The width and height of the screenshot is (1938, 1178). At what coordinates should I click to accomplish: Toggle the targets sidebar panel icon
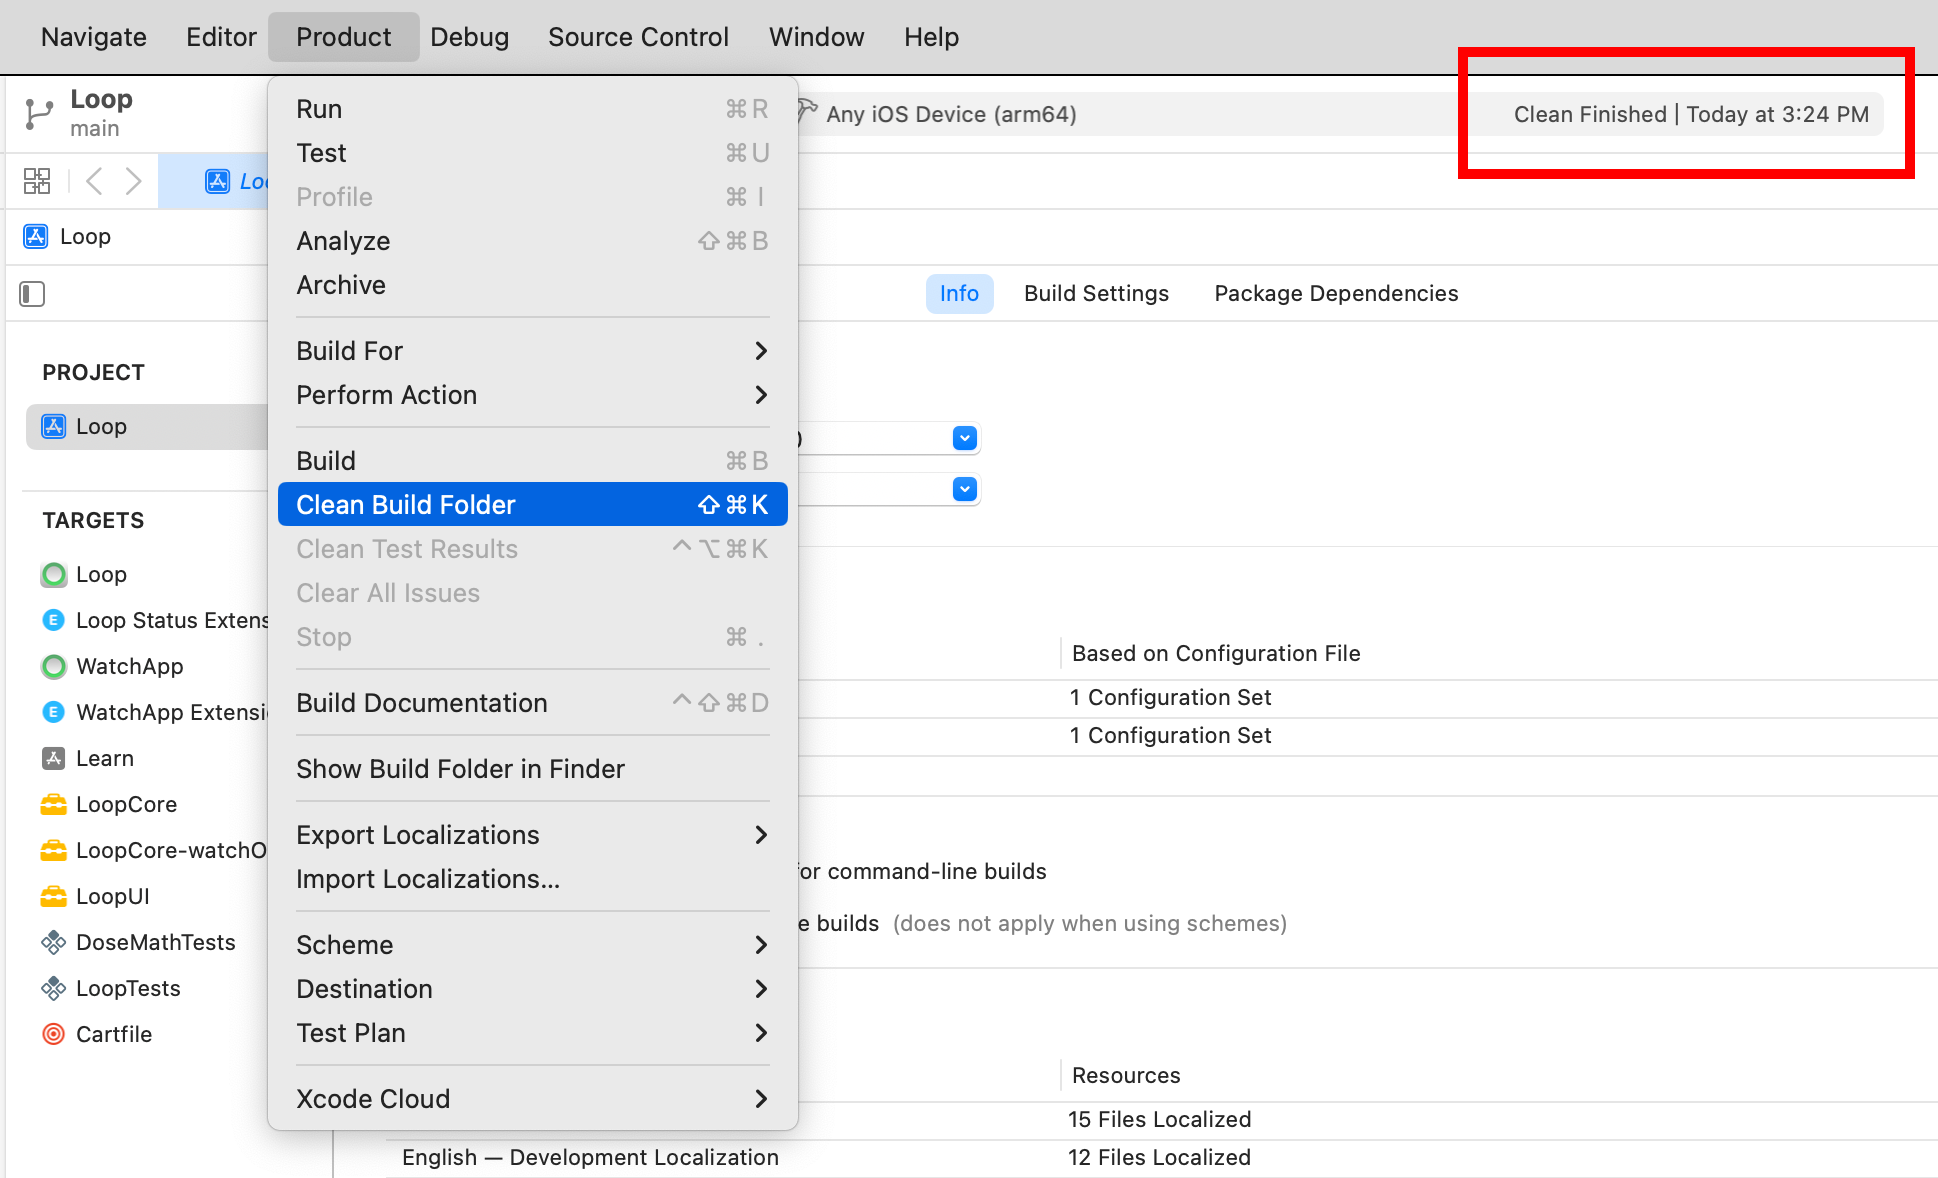(x=32, y=294)
